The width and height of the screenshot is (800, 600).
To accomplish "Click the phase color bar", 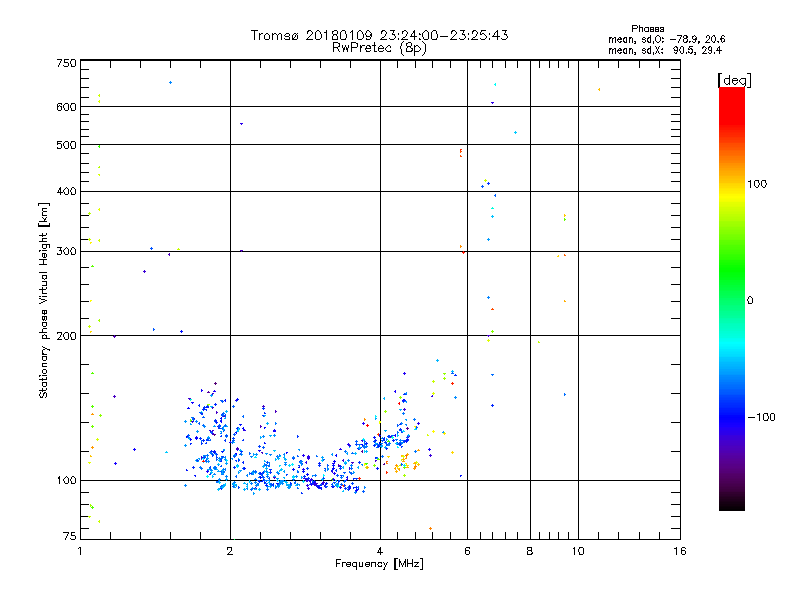I will 732,298.
